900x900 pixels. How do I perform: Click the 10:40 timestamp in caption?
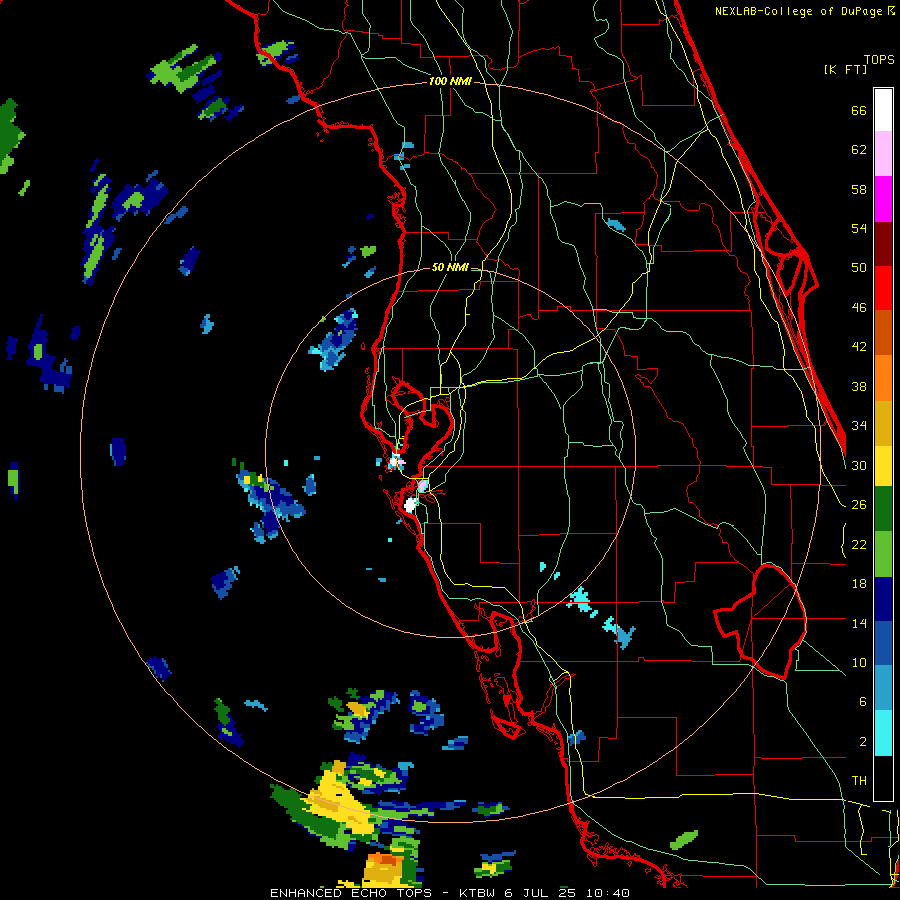click(608, 893)
